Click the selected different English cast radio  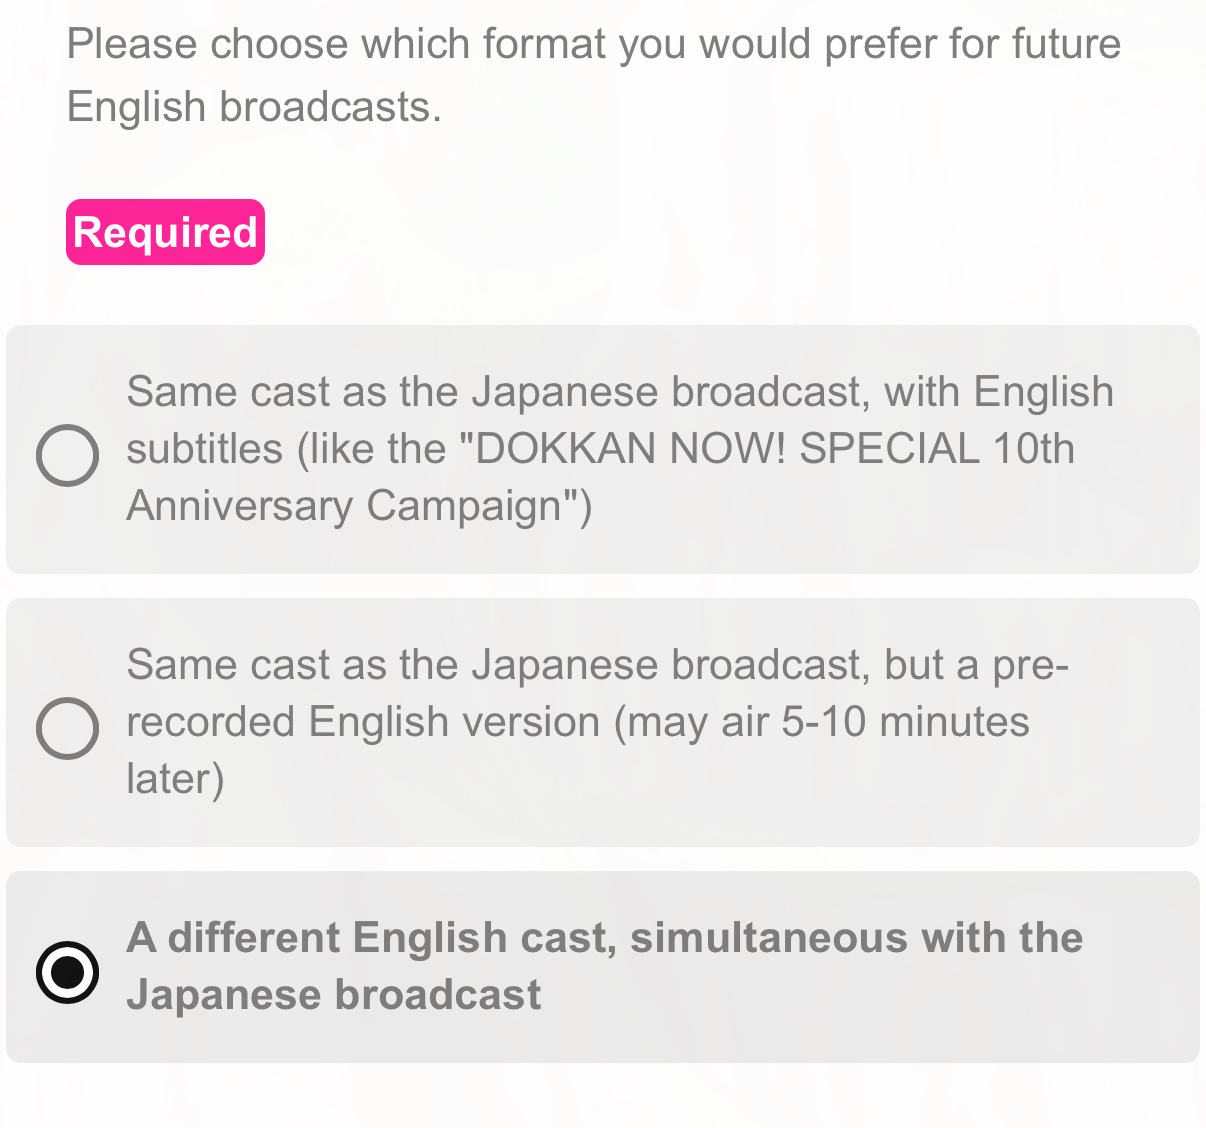click(x=67, y=972)
